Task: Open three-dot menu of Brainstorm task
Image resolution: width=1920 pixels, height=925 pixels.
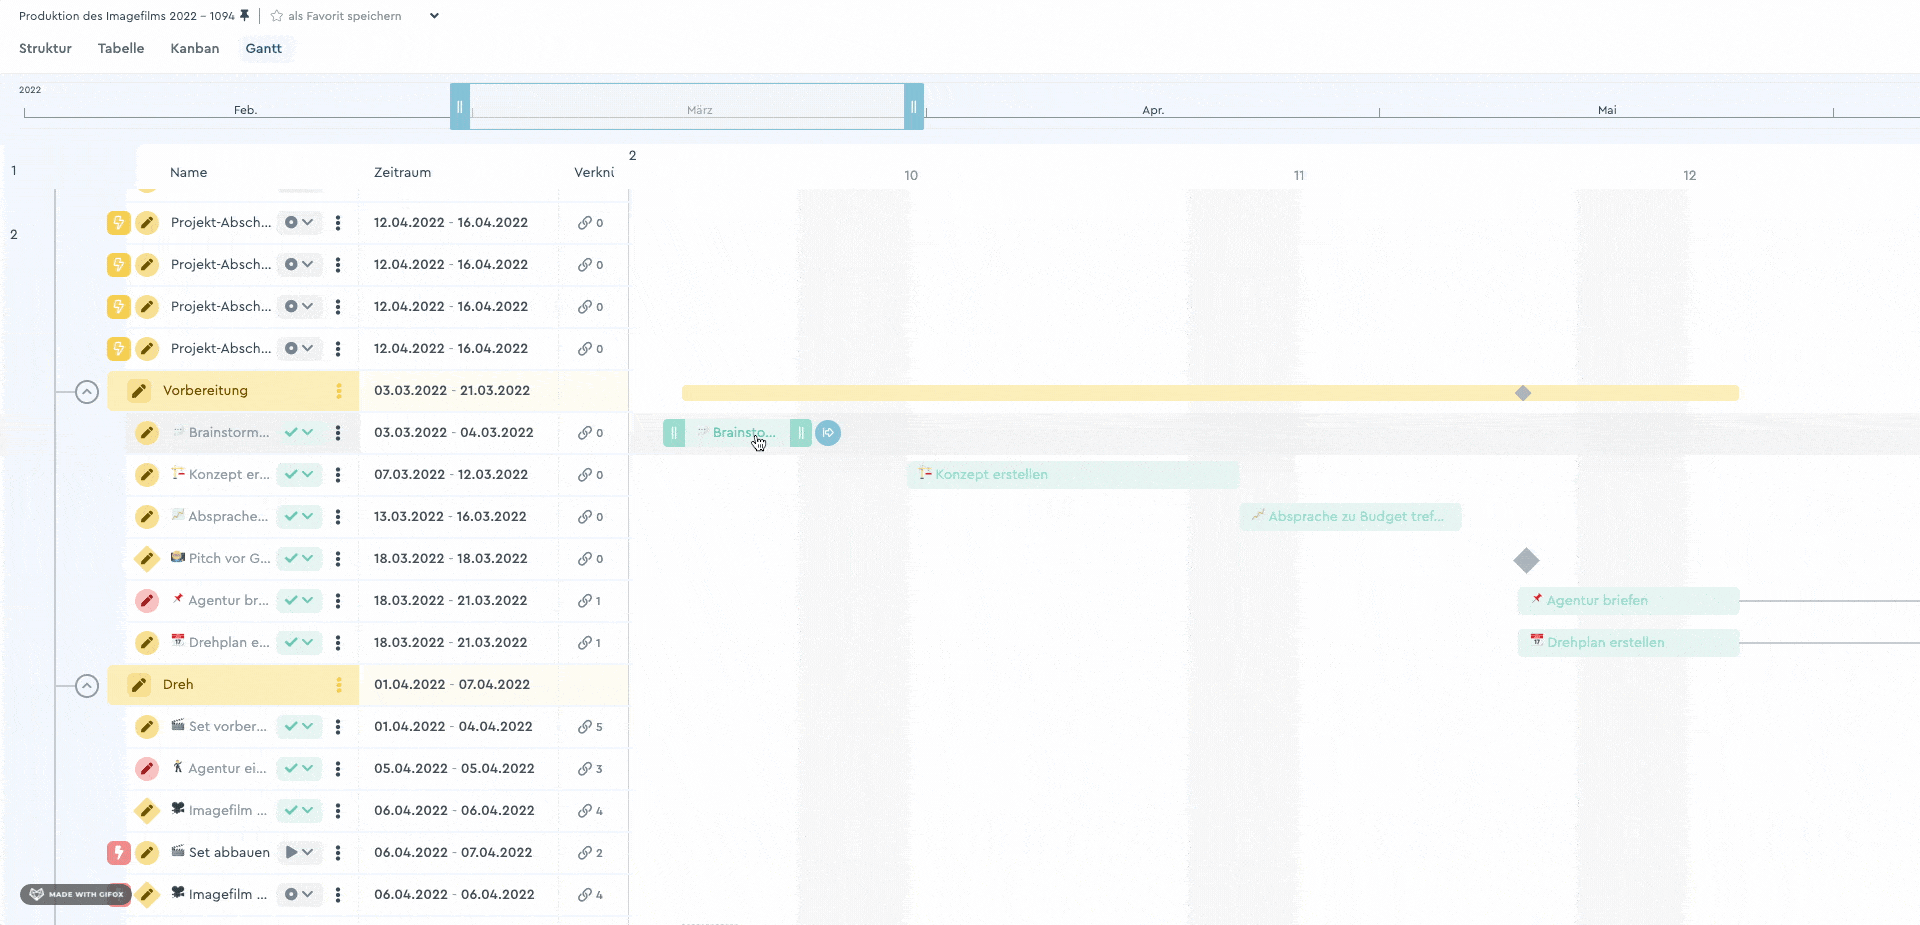Action: click(x=338, y=433)
